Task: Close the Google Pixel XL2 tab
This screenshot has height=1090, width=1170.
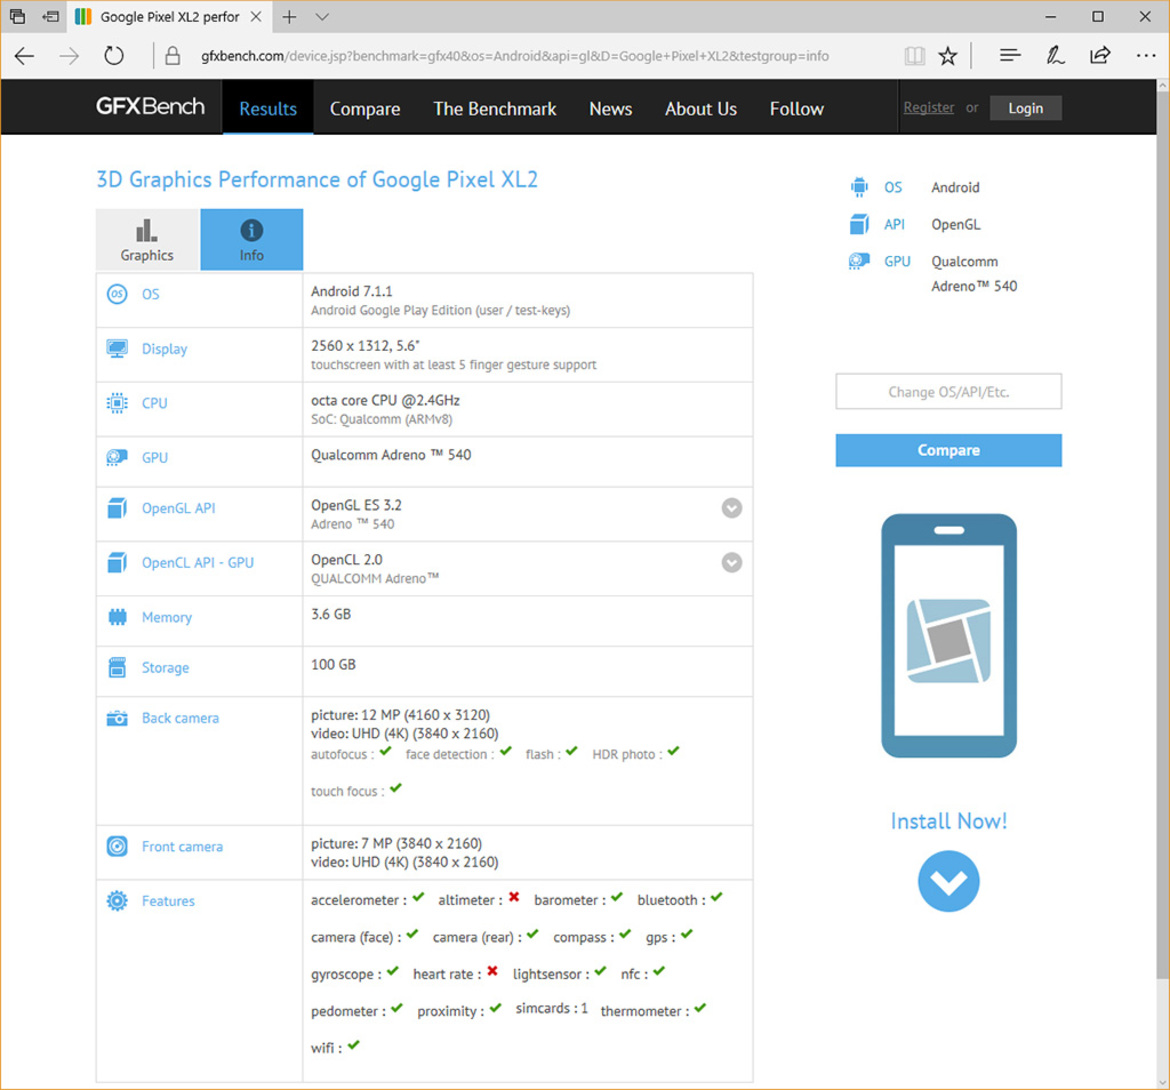Action: 256,16
